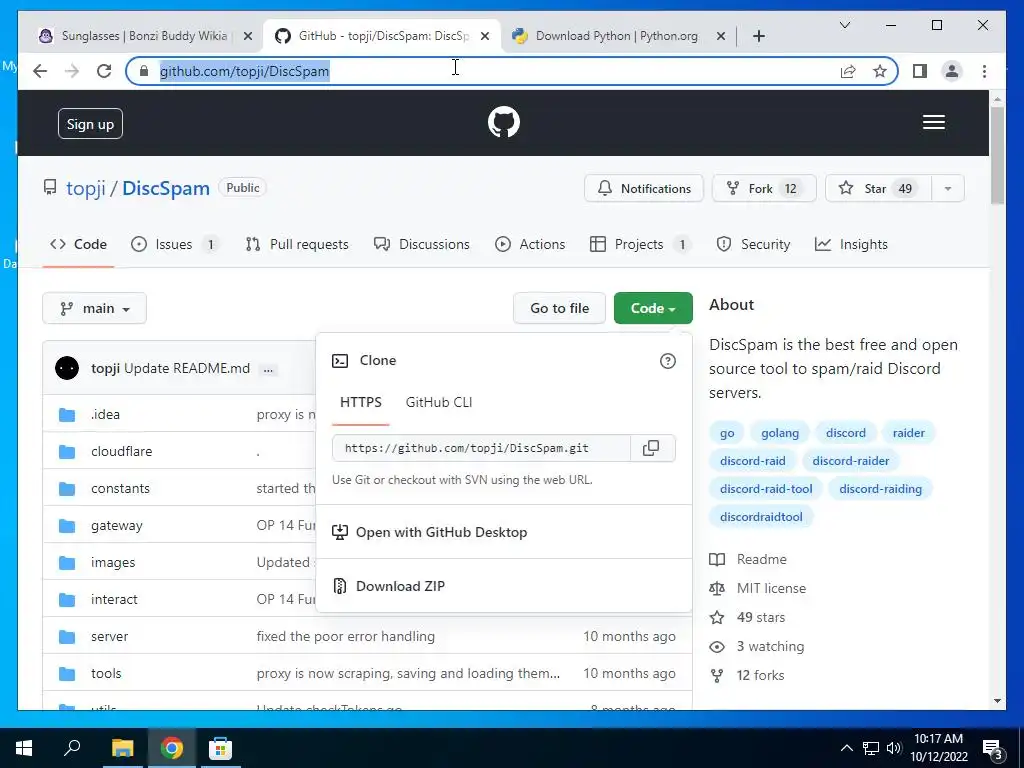Open the Discussions tab

click(421, 244)
